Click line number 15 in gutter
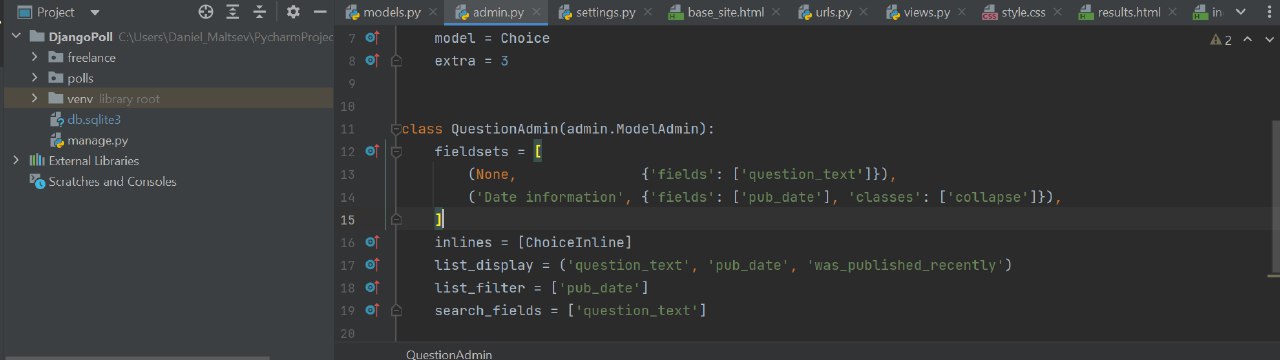Viewport: 1280px width, 360px height. (x=348, y=220)
